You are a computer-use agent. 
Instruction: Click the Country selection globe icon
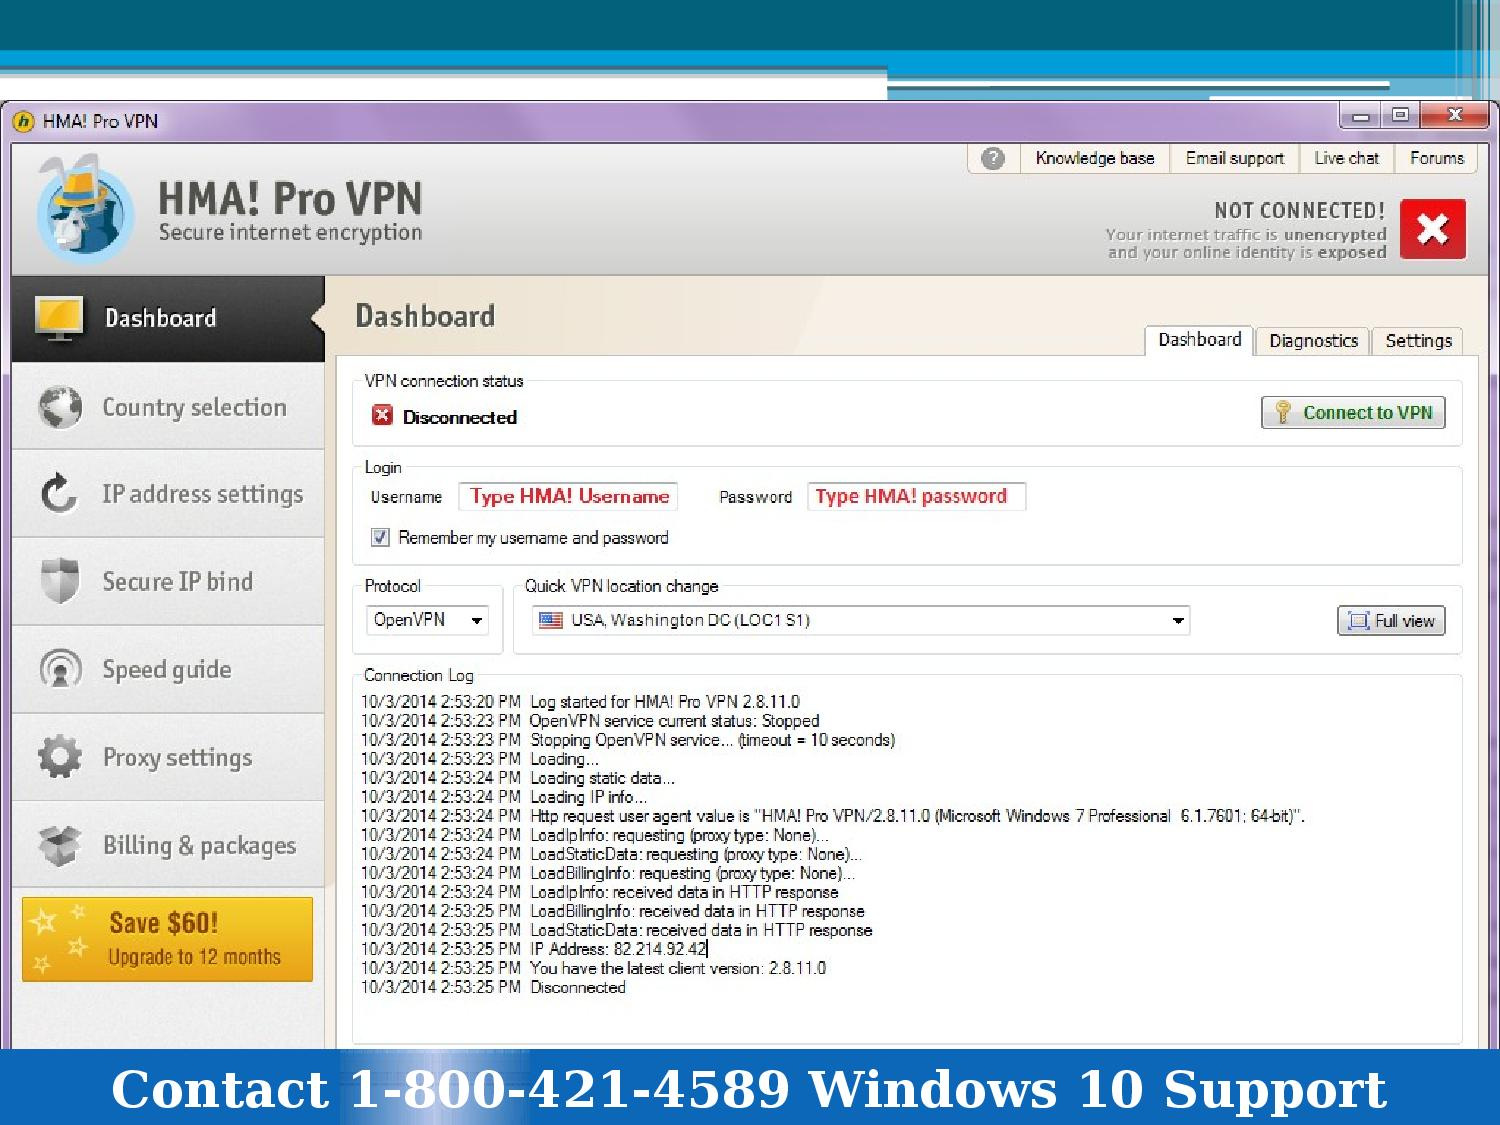(60, 407)
